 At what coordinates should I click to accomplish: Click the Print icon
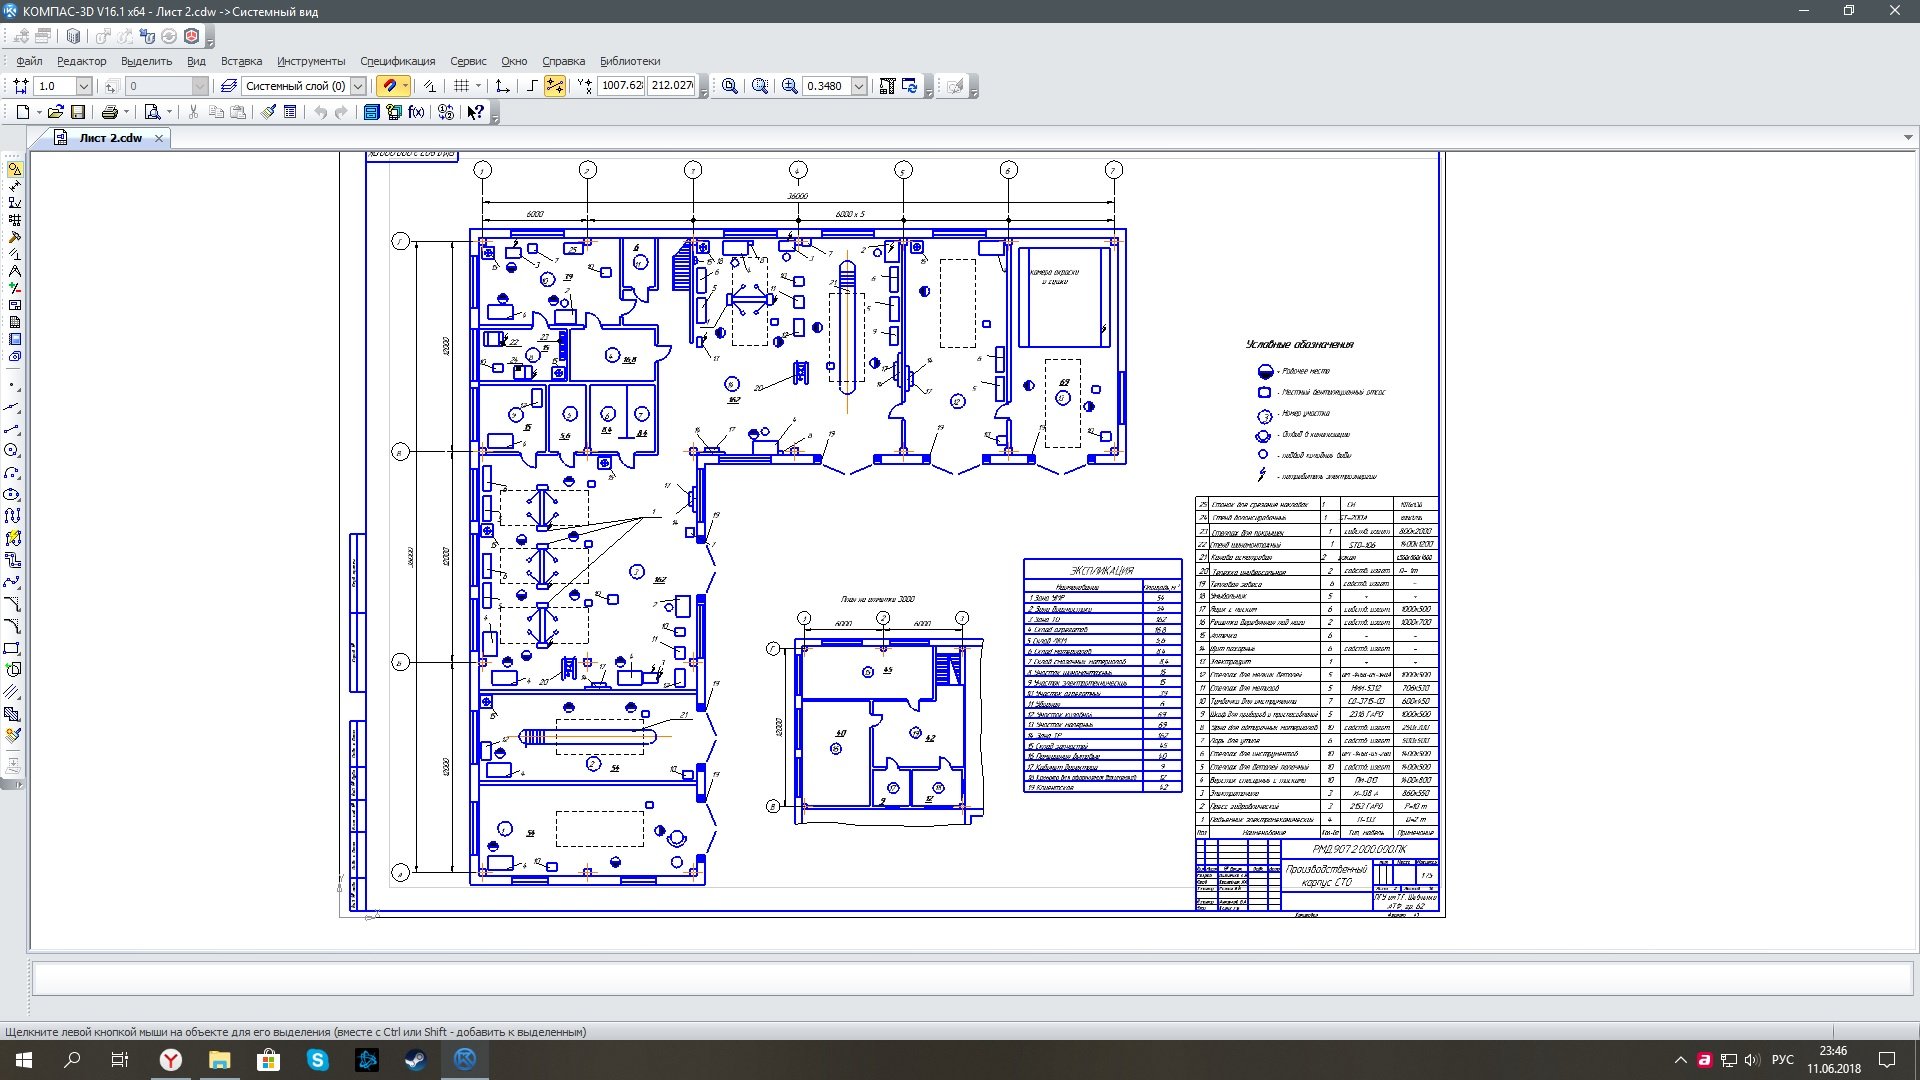coord(110,112)
